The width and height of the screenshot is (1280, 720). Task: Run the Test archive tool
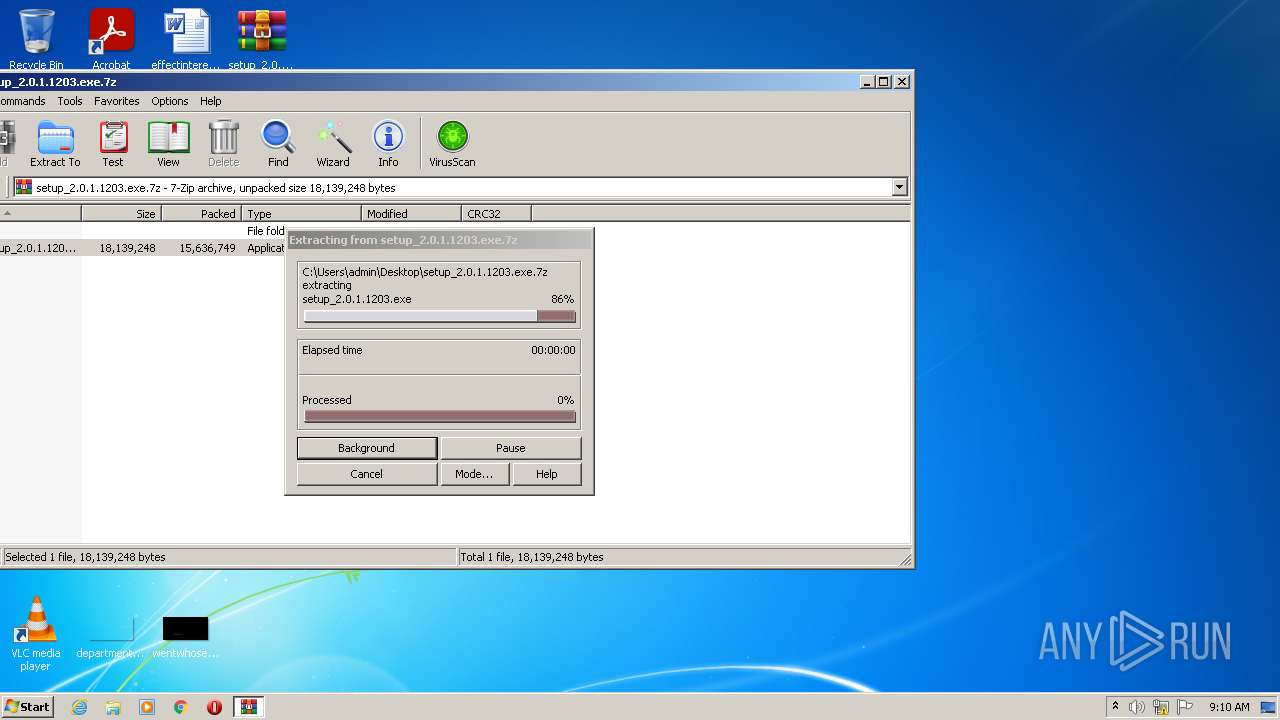coord(113,145)
